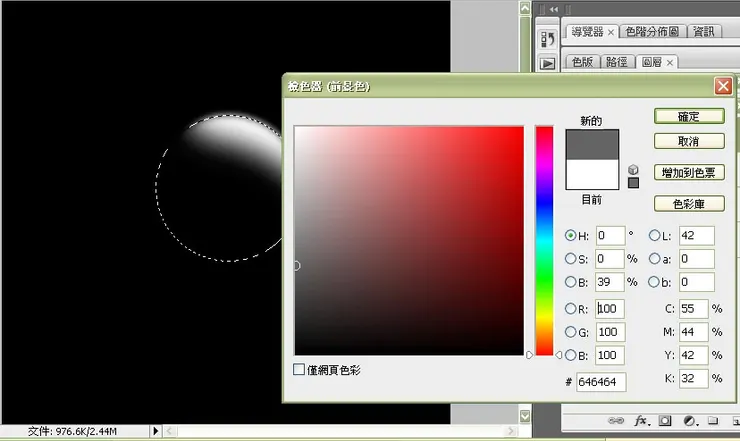Select the blue channel B radio button

570,355
